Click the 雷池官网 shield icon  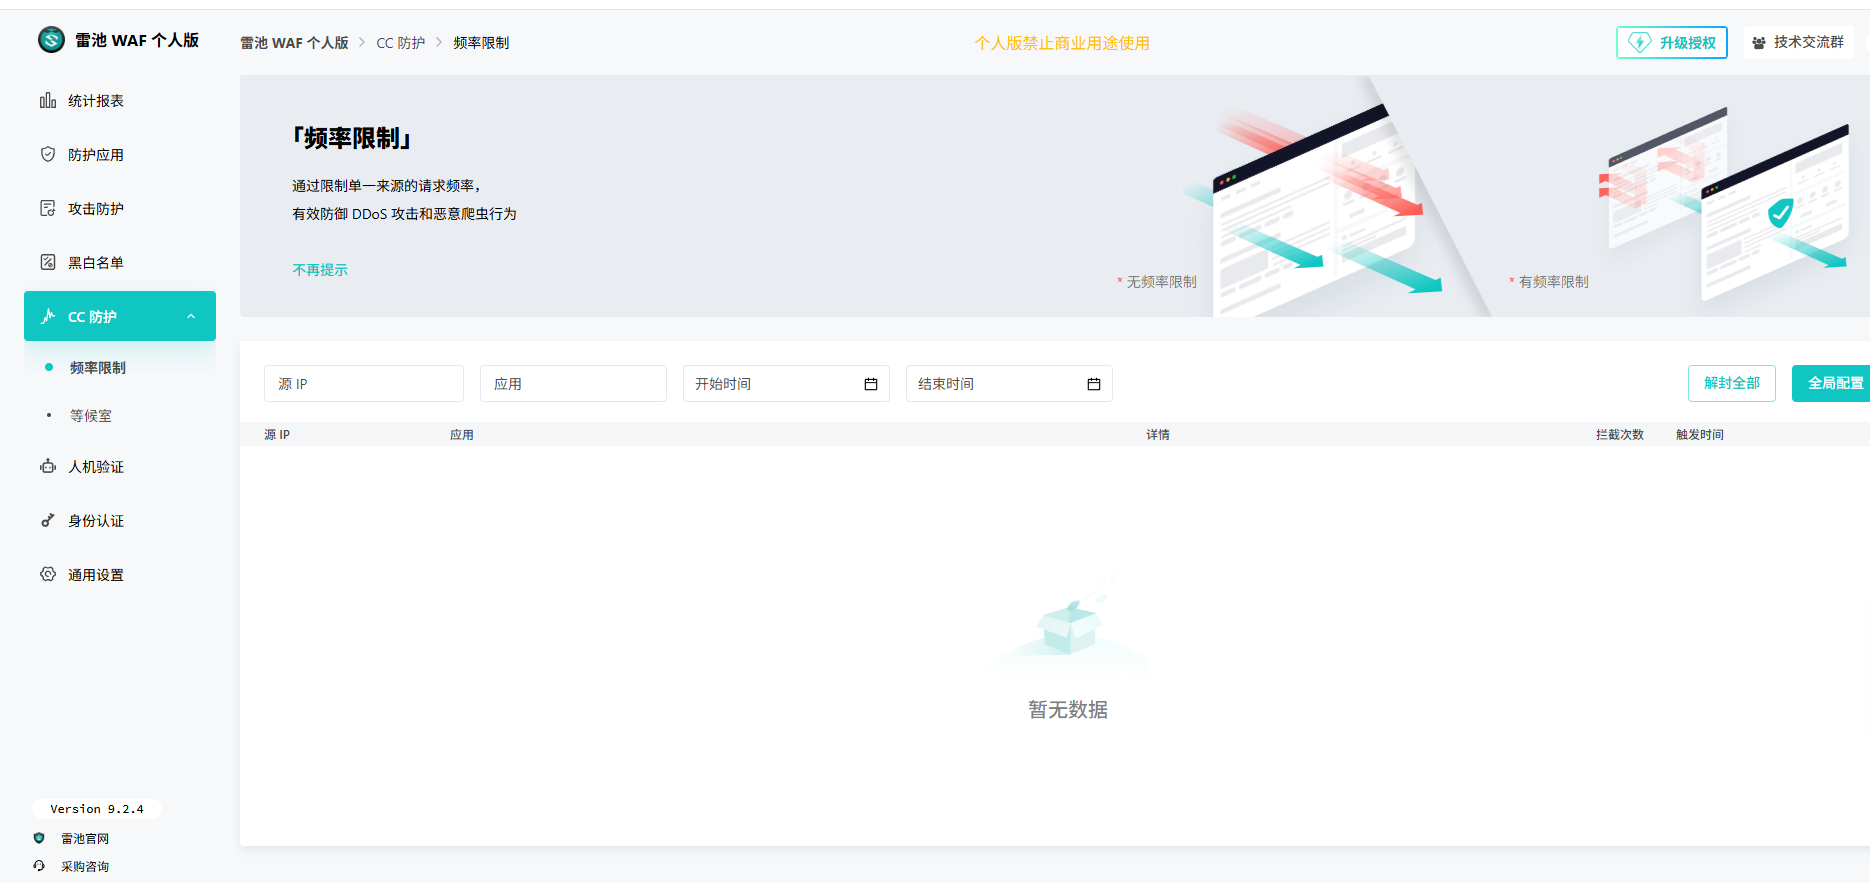tap(39, 838)
